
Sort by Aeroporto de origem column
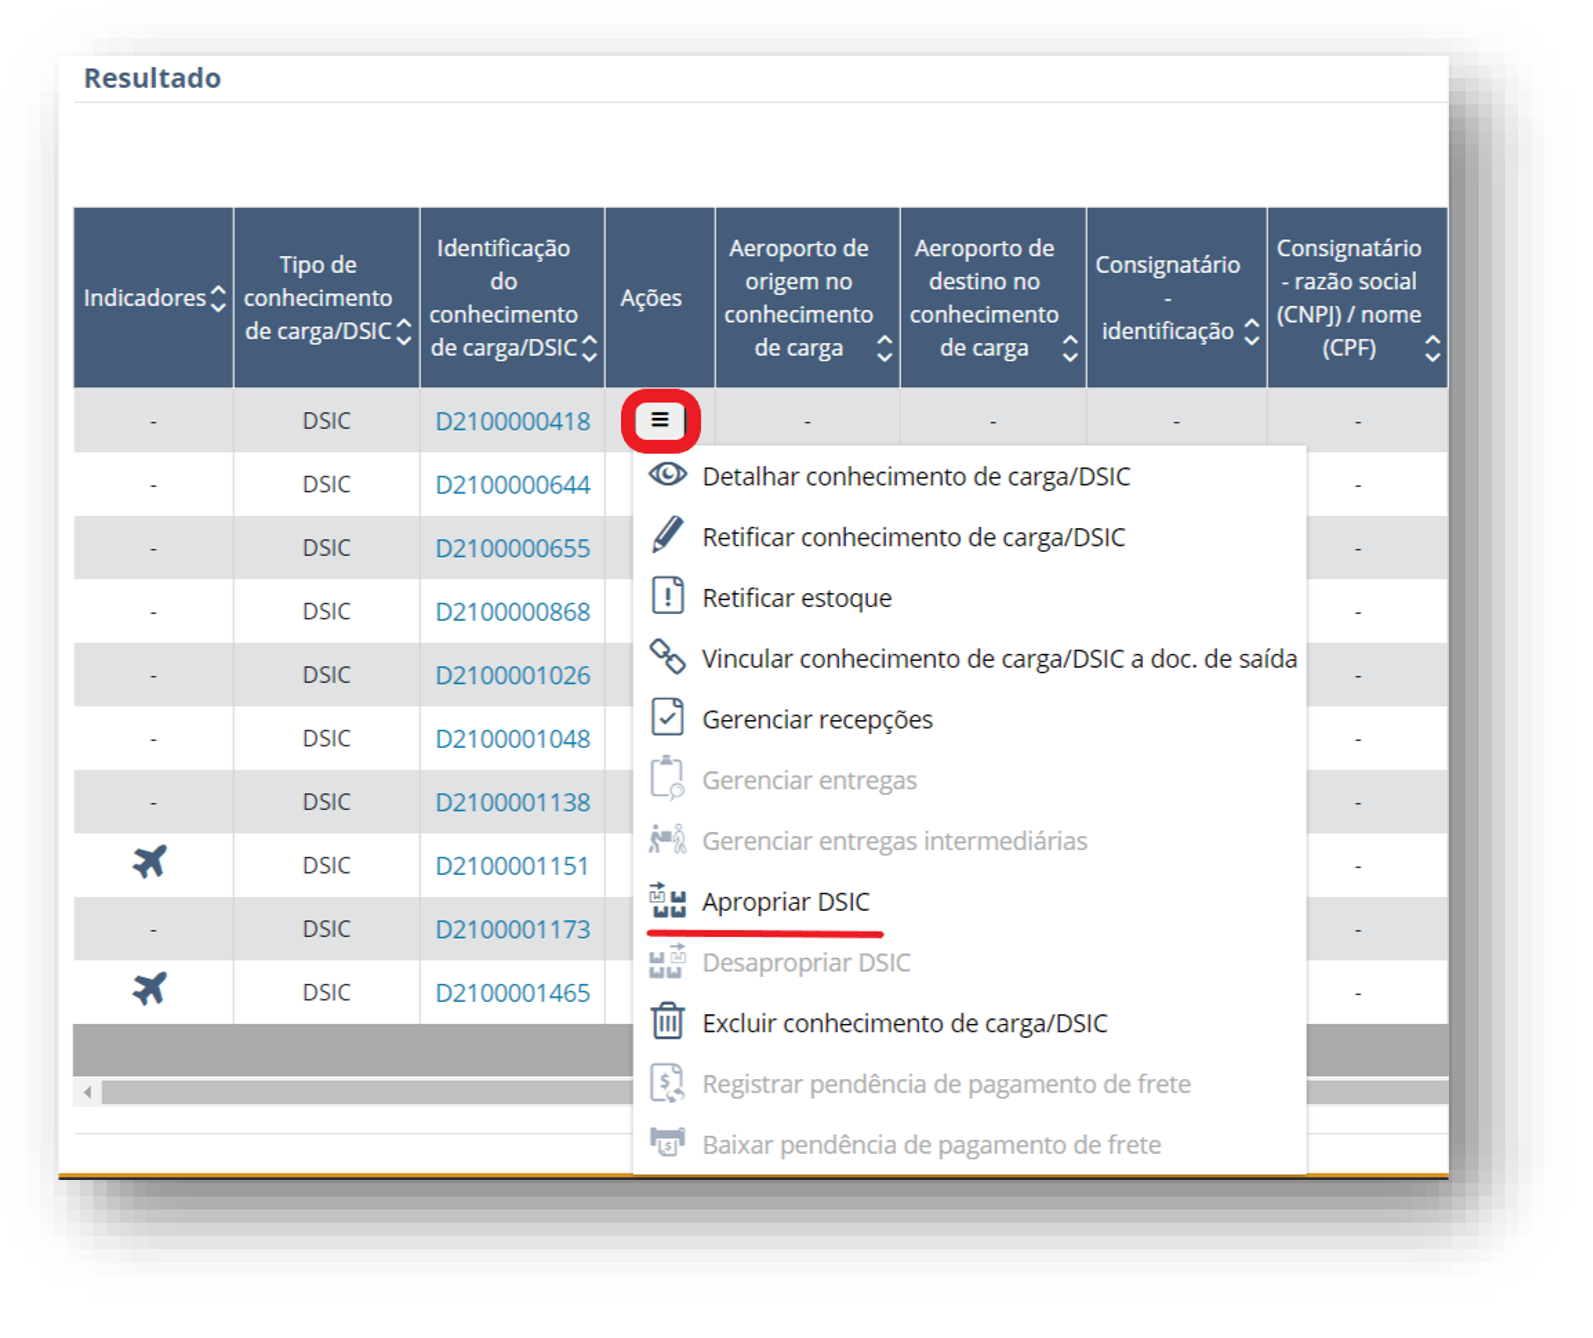[884, 348]
